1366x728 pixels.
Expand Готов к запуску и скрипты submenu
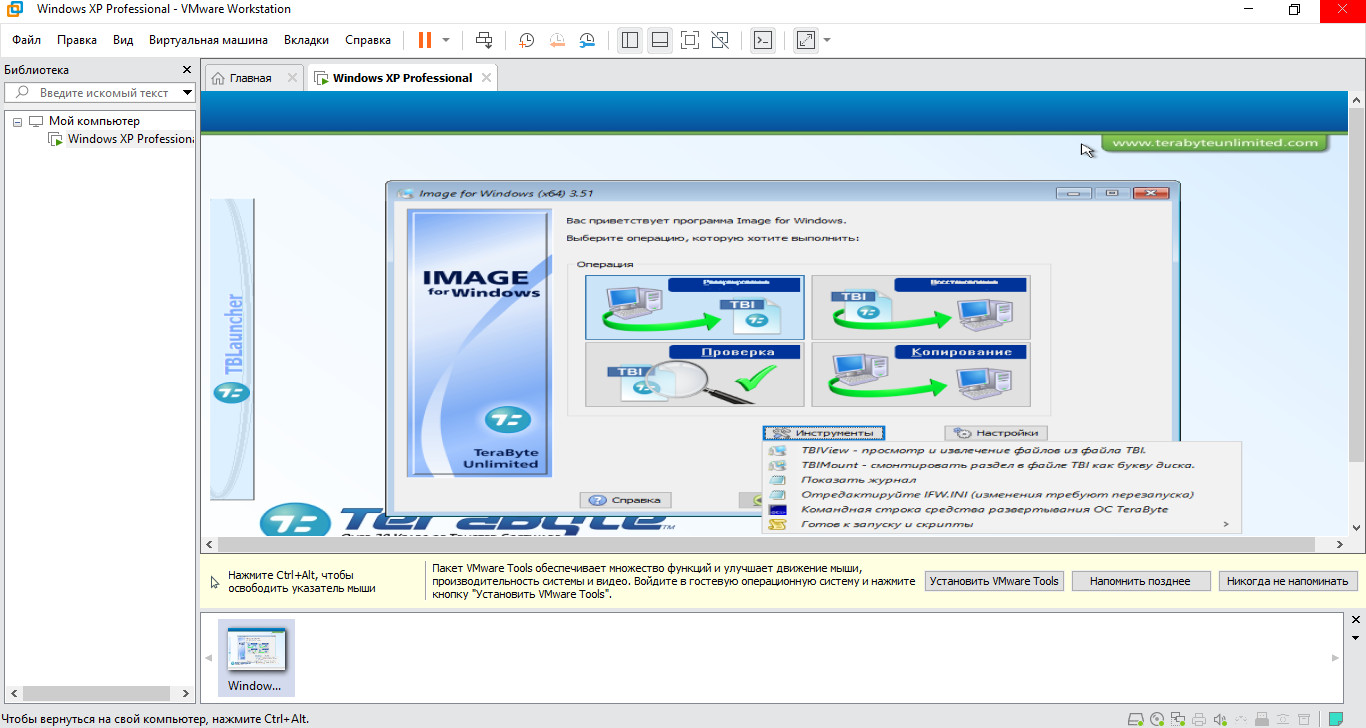click(x=1001, y=524)
